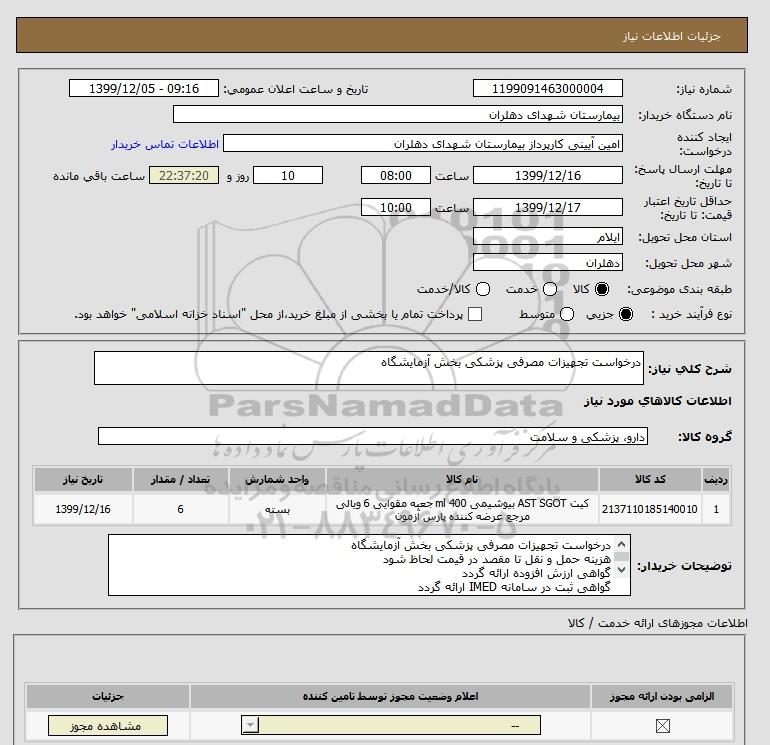Screen dimensions: 770x745
Task: Select the کالا/خدمت radio button
Action: (x=483, y=289)
